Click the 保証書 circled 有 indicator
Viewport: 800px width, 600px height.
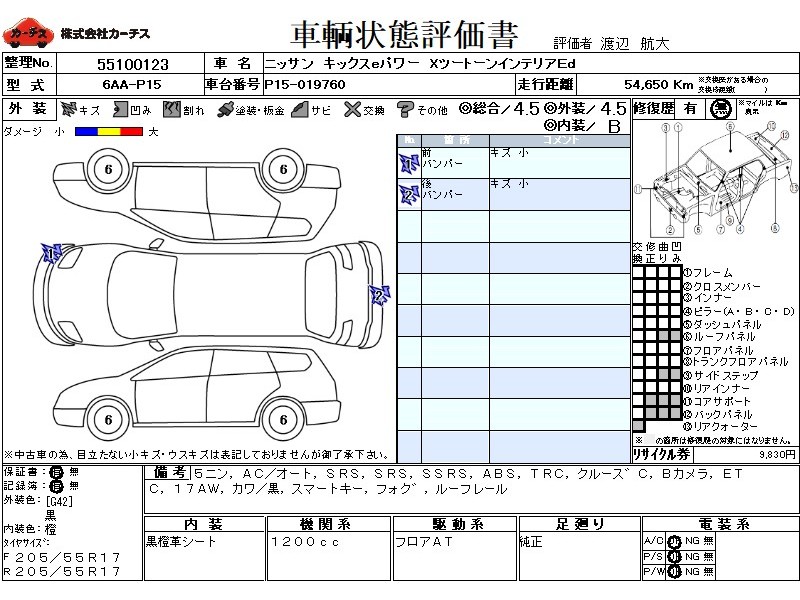tap(57, 471)
